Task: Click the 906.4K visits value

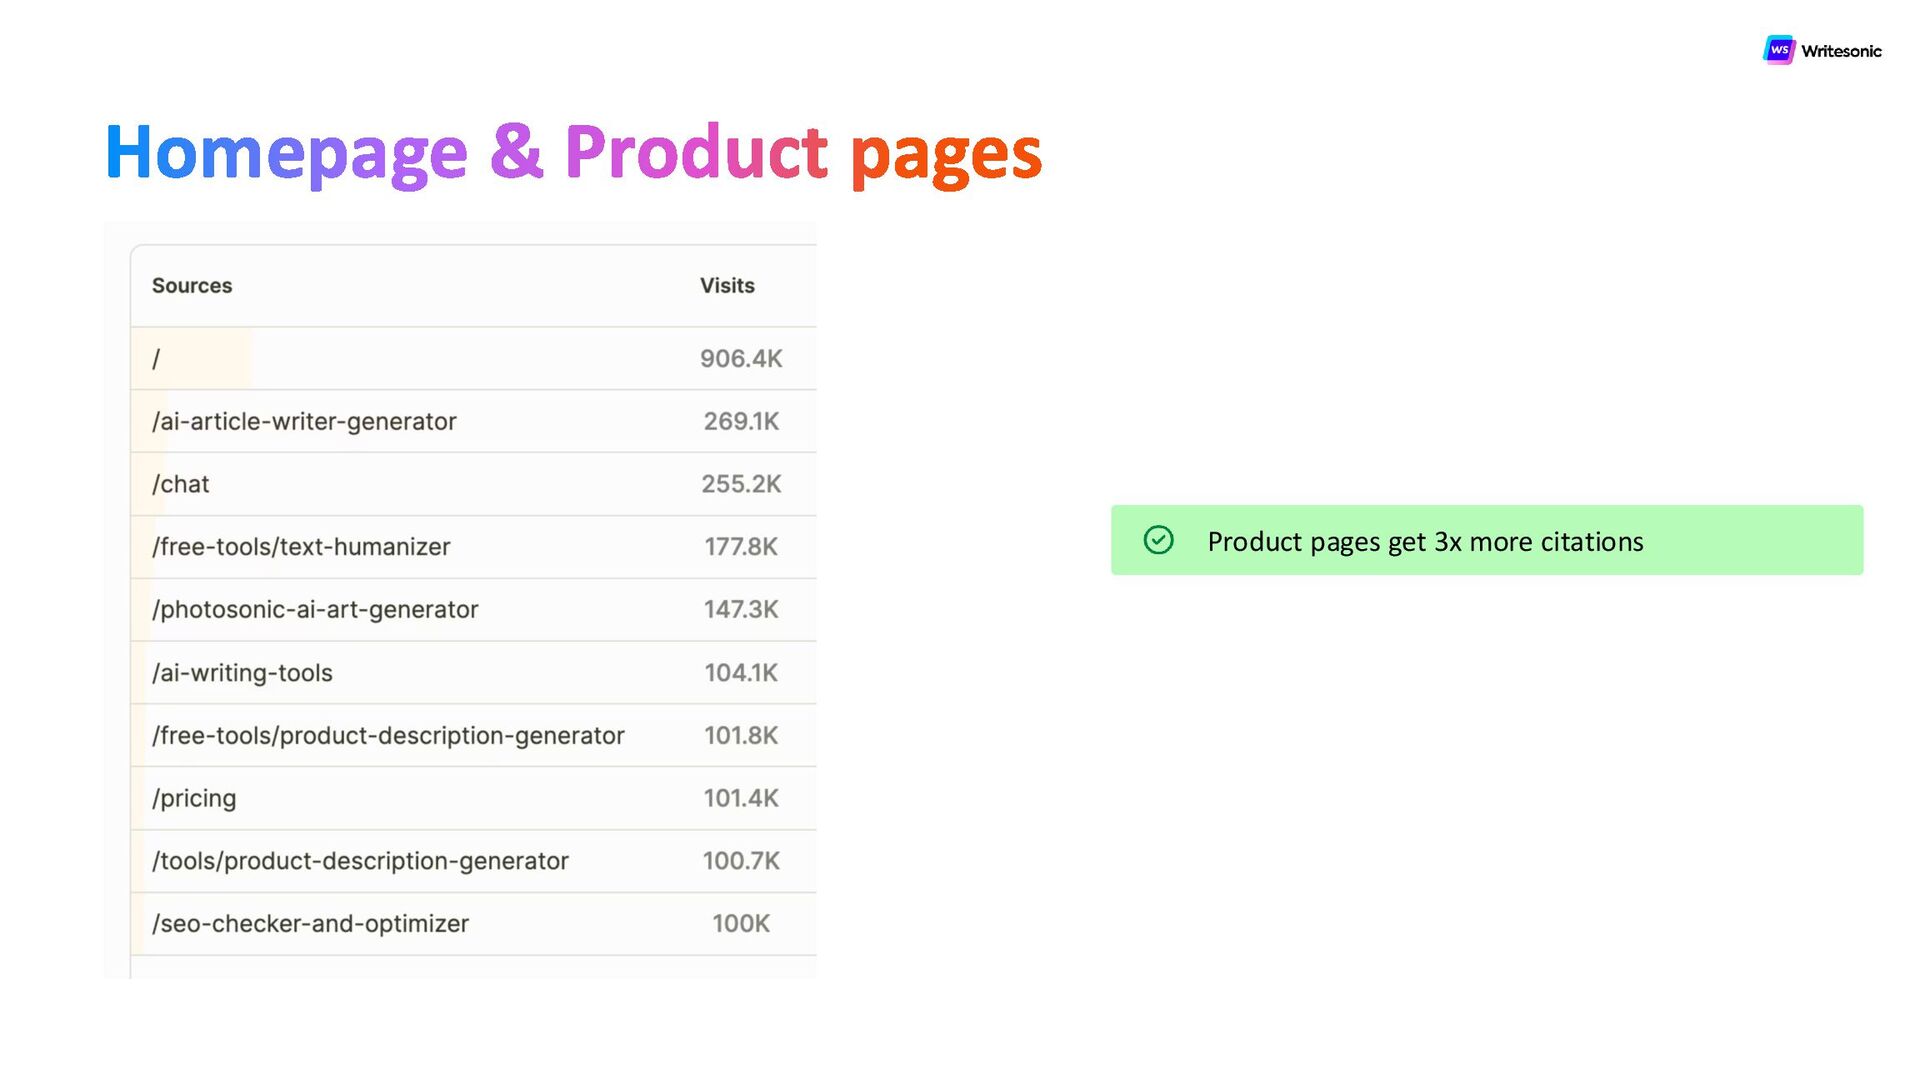Action: click(741, 359)
